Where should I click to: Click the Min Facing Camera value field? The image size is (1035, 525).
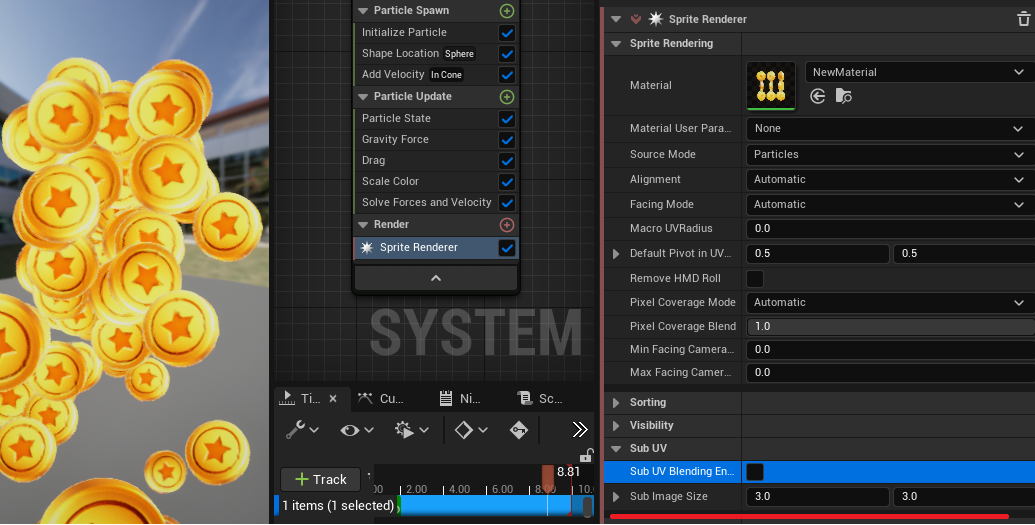coord(890,349)
